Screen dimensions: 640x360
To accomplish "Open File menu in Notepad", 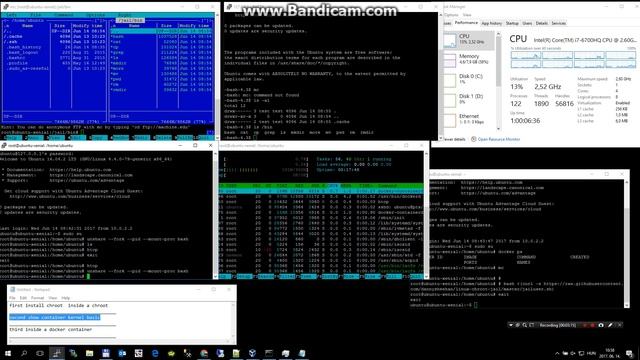I will coord(12,298).
